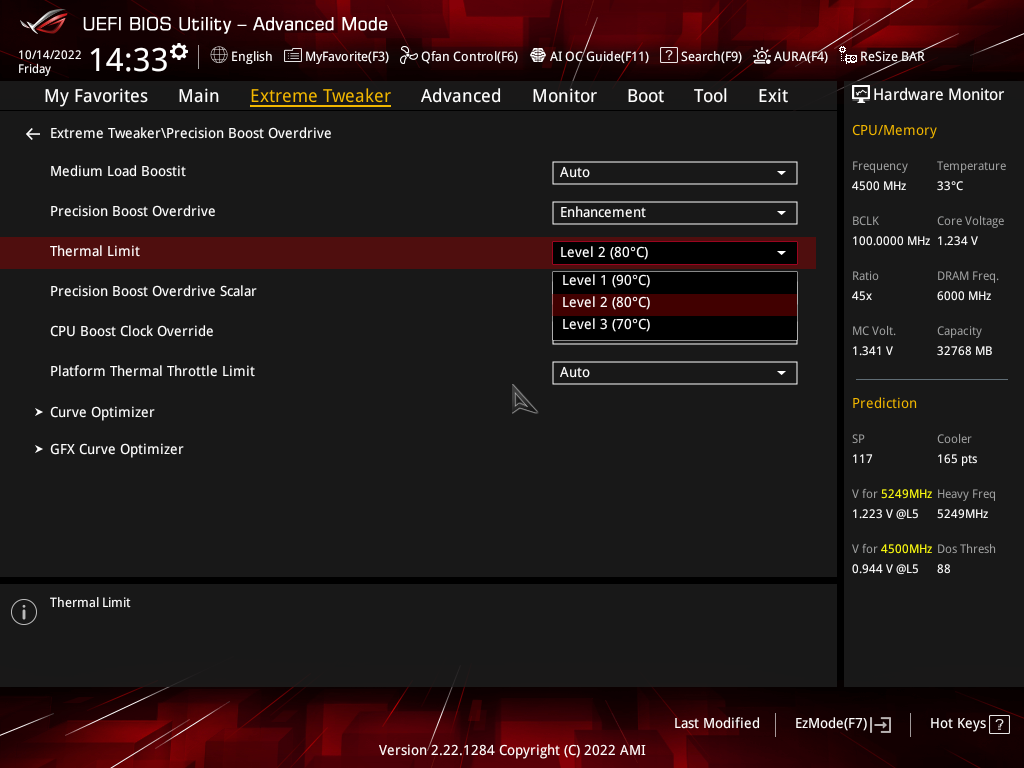Open Precision Boost Overdrive Enhancement dropdown

point(675,212)
